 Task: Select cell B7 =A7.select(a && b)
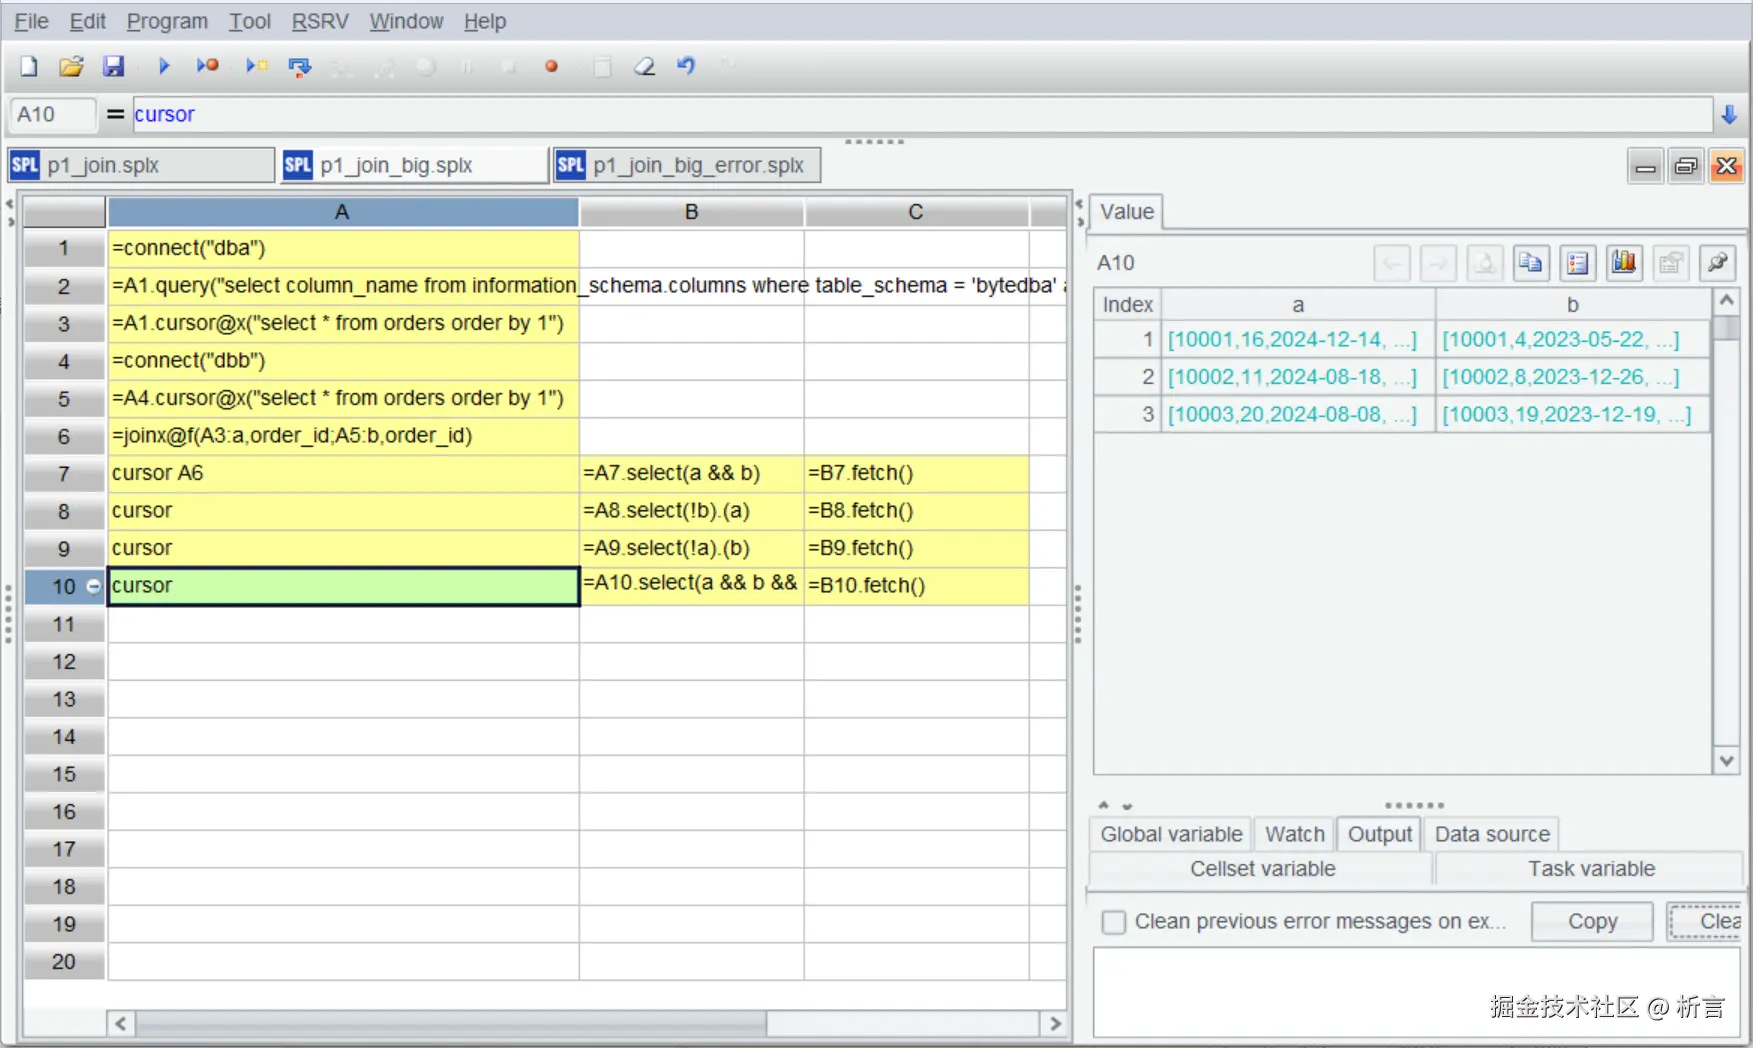691,473
